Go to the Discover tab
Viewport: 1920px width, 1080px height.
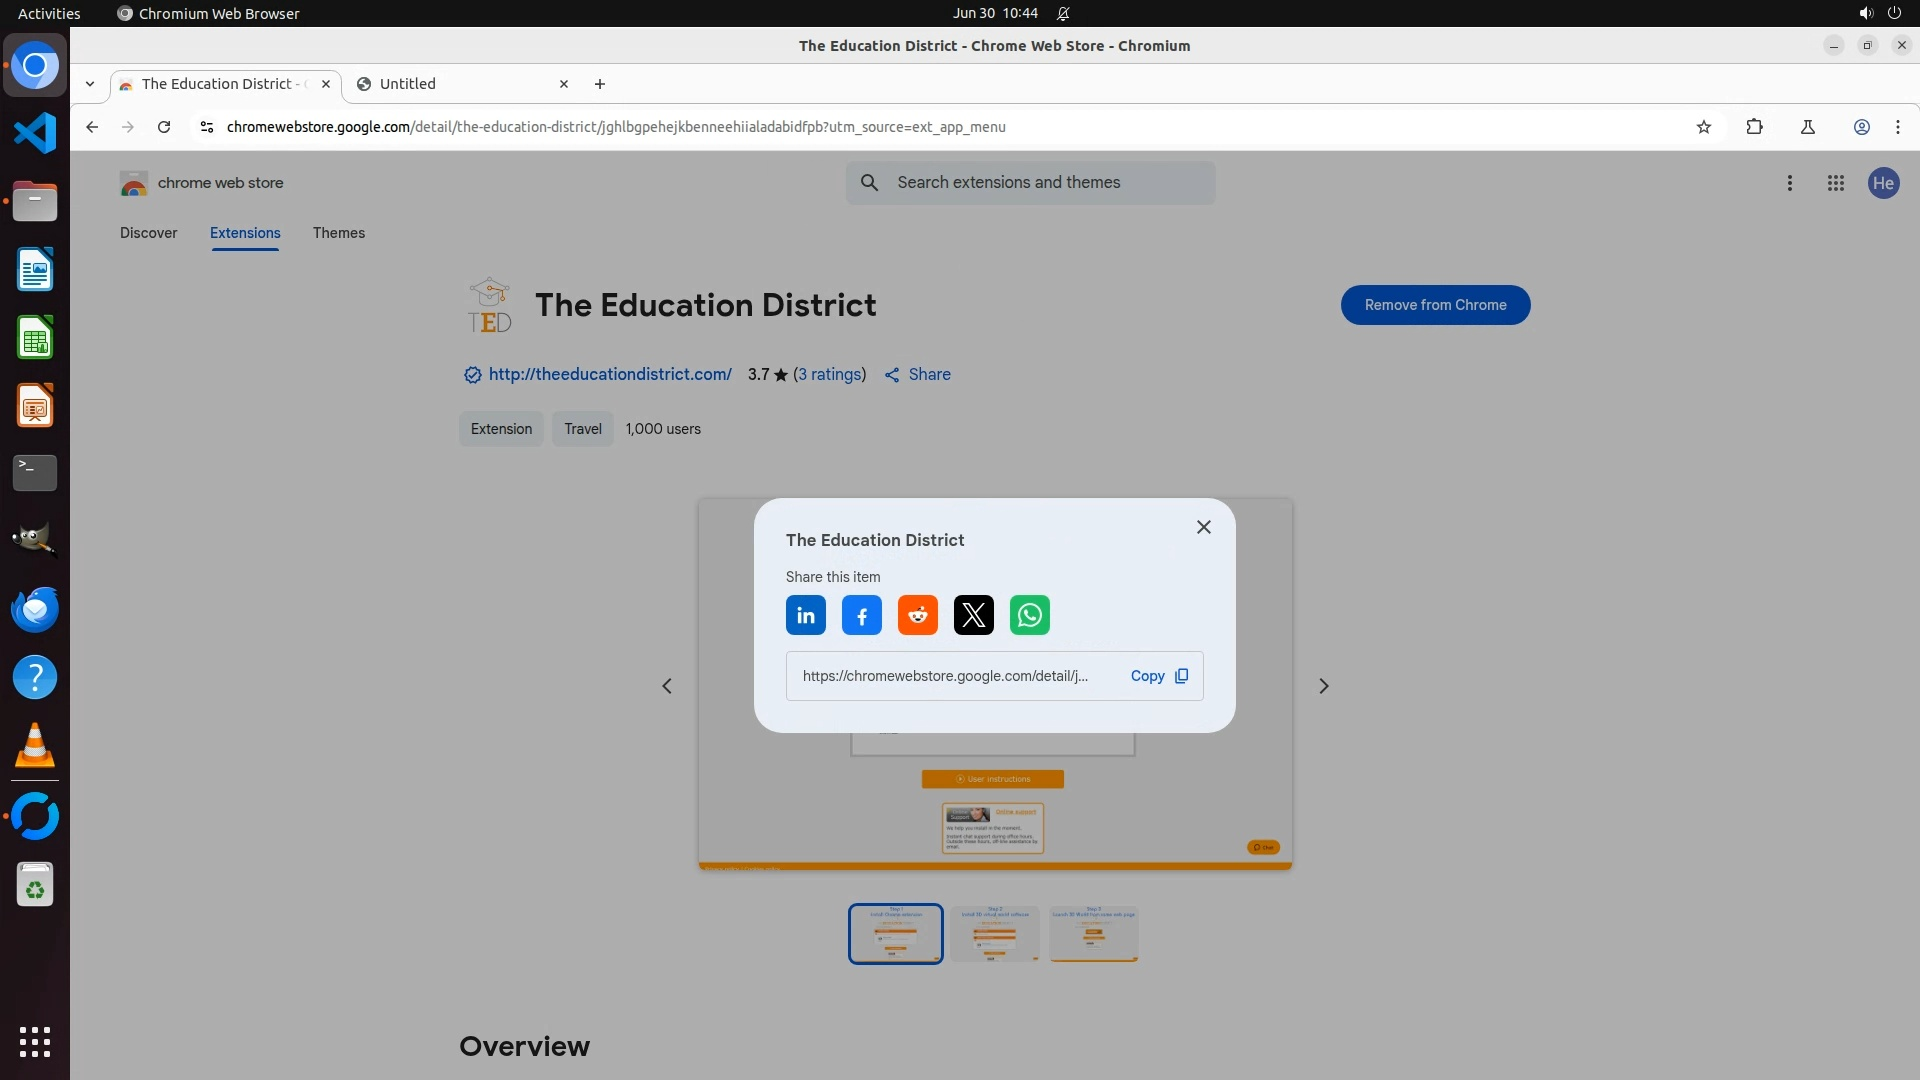click(148, 233)
